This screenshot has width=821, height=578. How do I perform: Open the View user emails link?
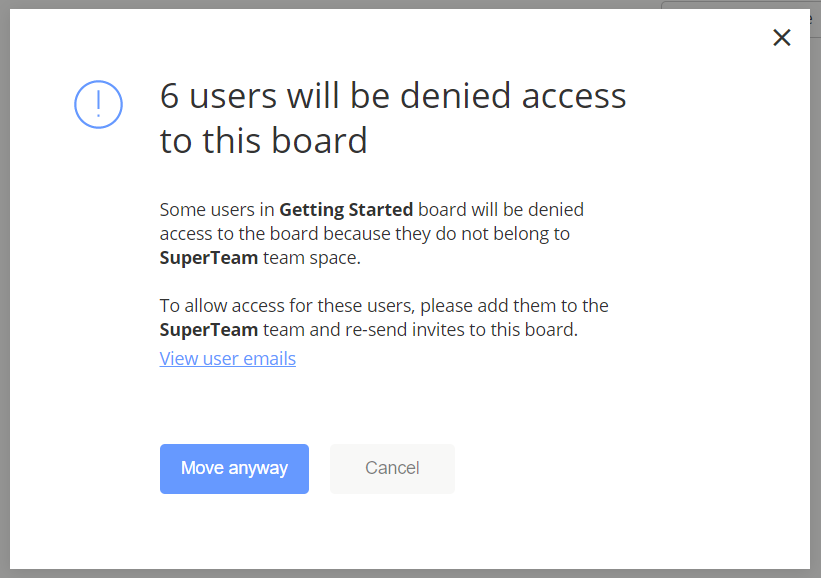tap(227, 358)
